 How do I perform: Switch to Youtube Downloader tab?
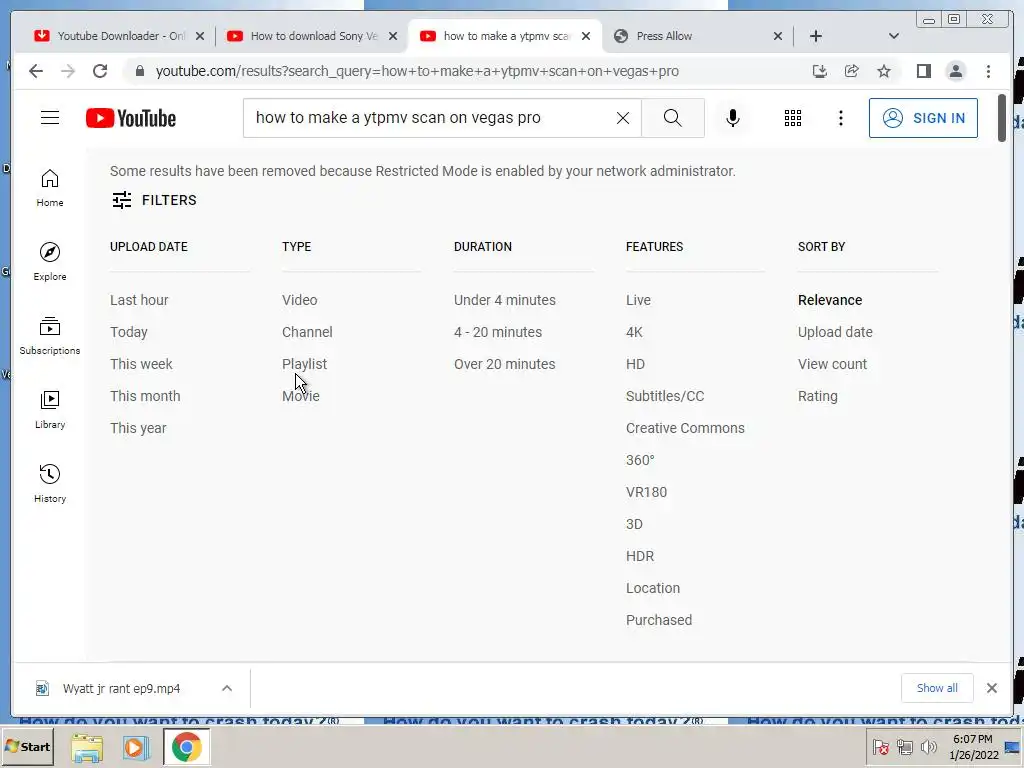pos(114,36)
